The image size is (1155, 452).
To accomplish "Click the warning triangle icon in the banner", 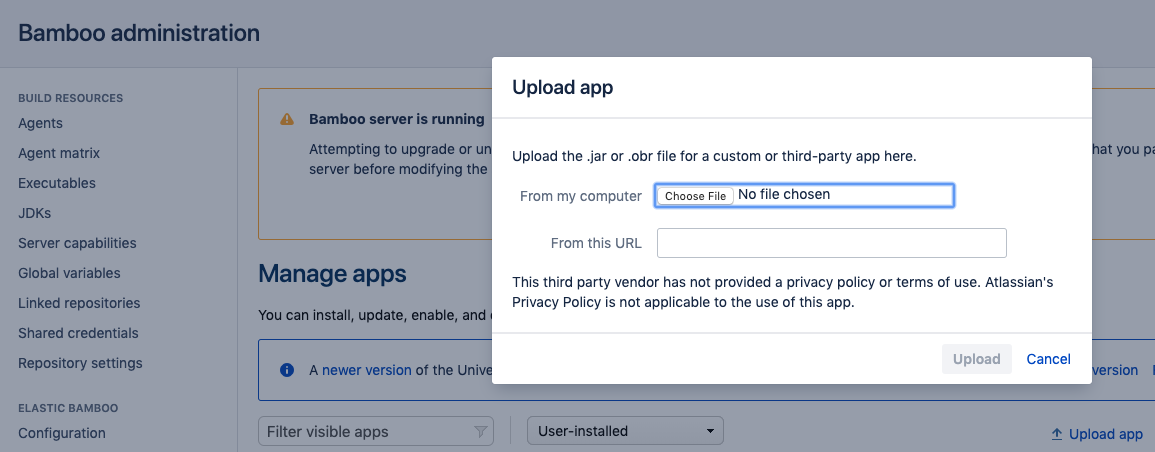I will coord(287,119).
